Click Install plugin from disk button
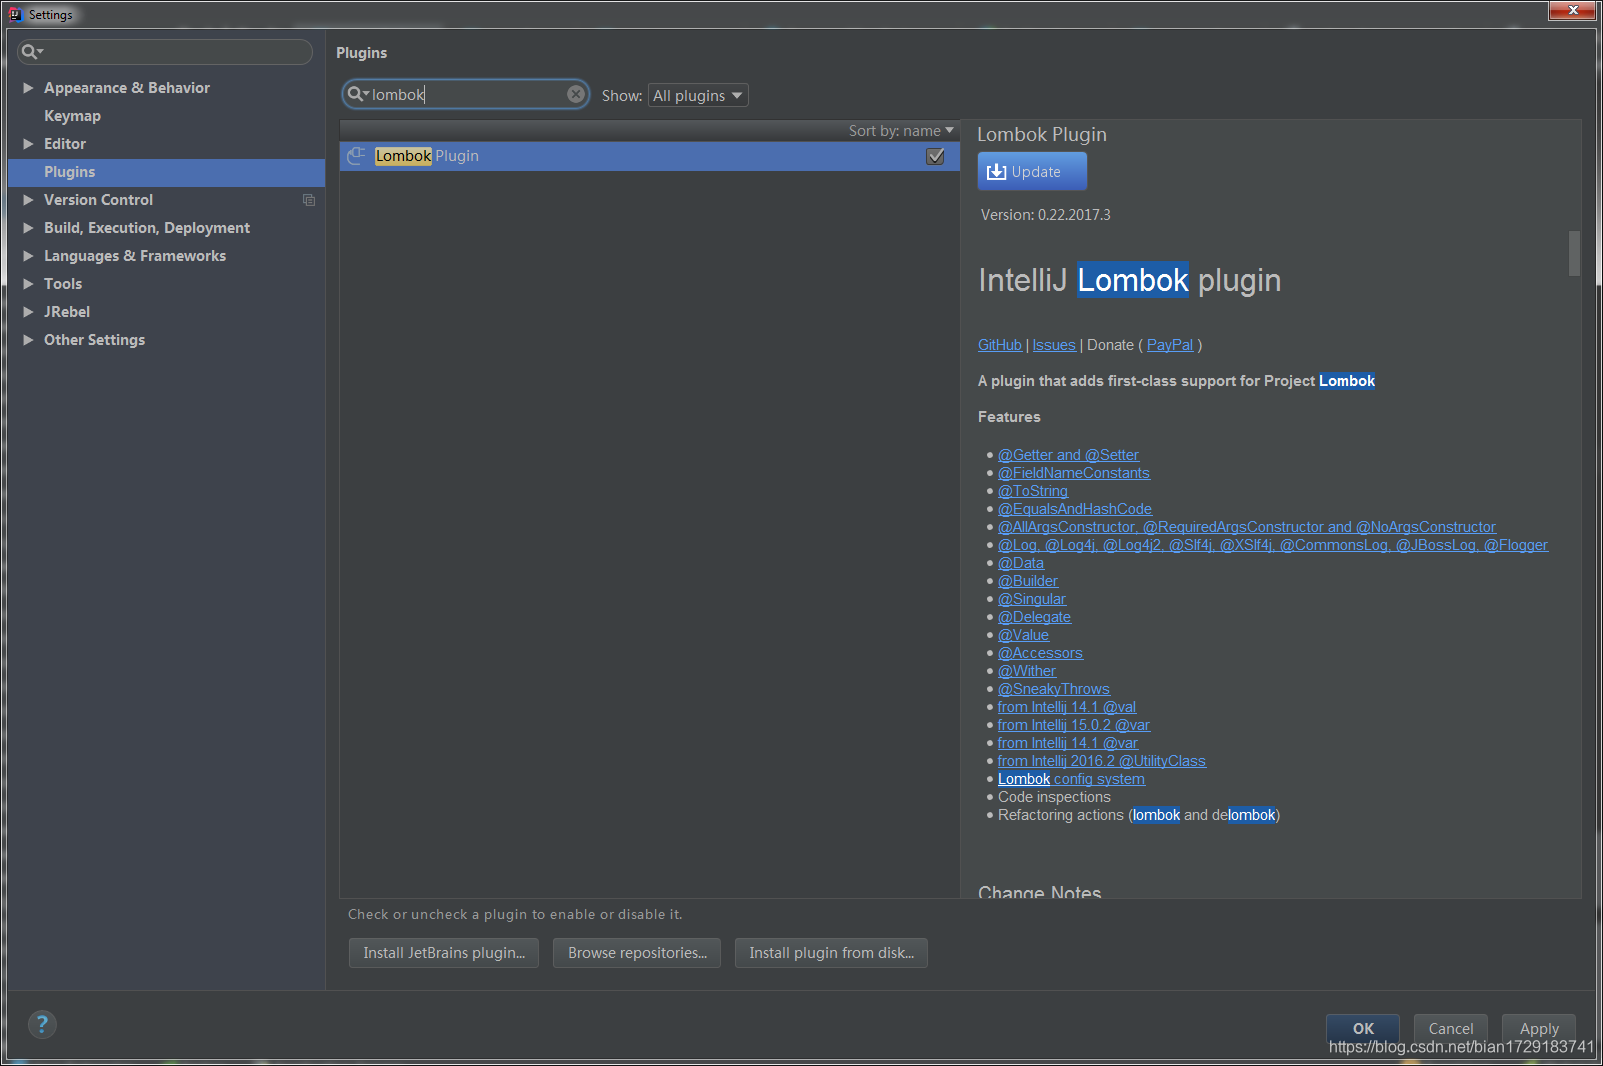This screenshot has height=1066, width=1603. 831,953
